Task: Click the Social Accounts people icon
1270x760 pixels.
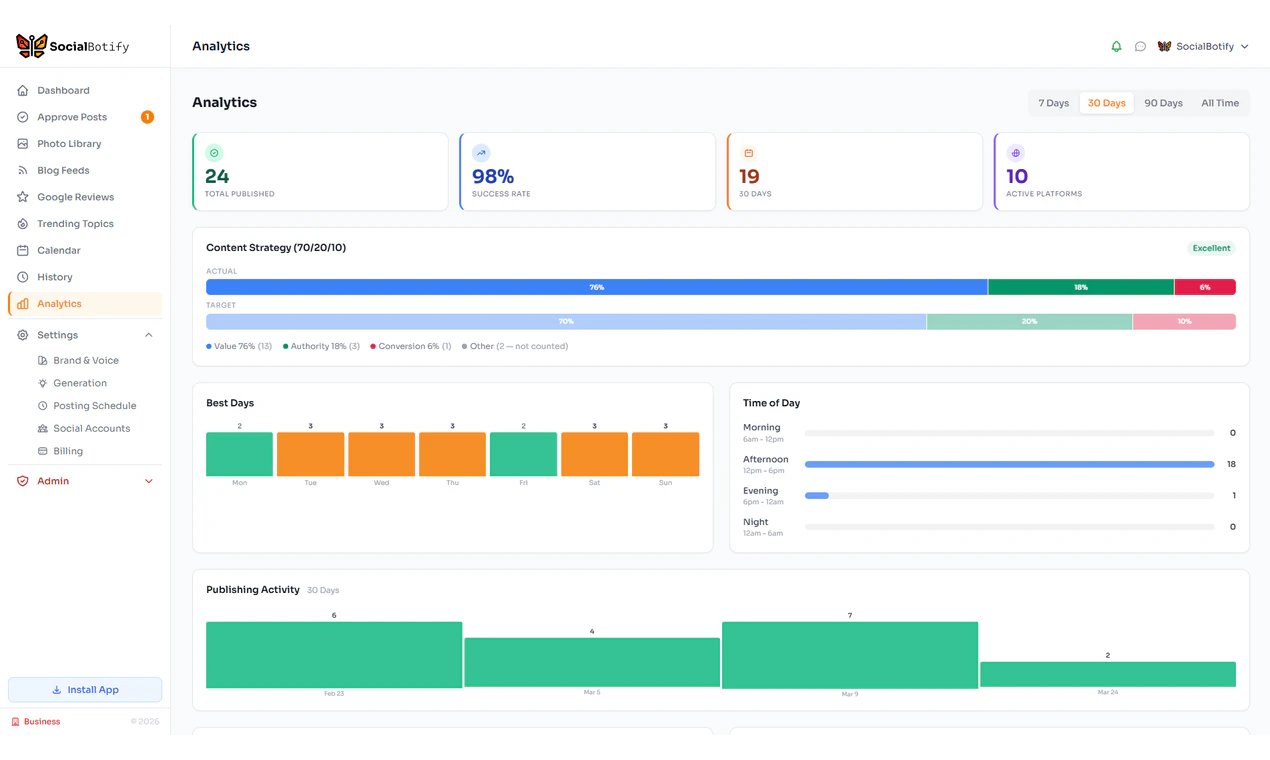Action: (x=42, y=428)
